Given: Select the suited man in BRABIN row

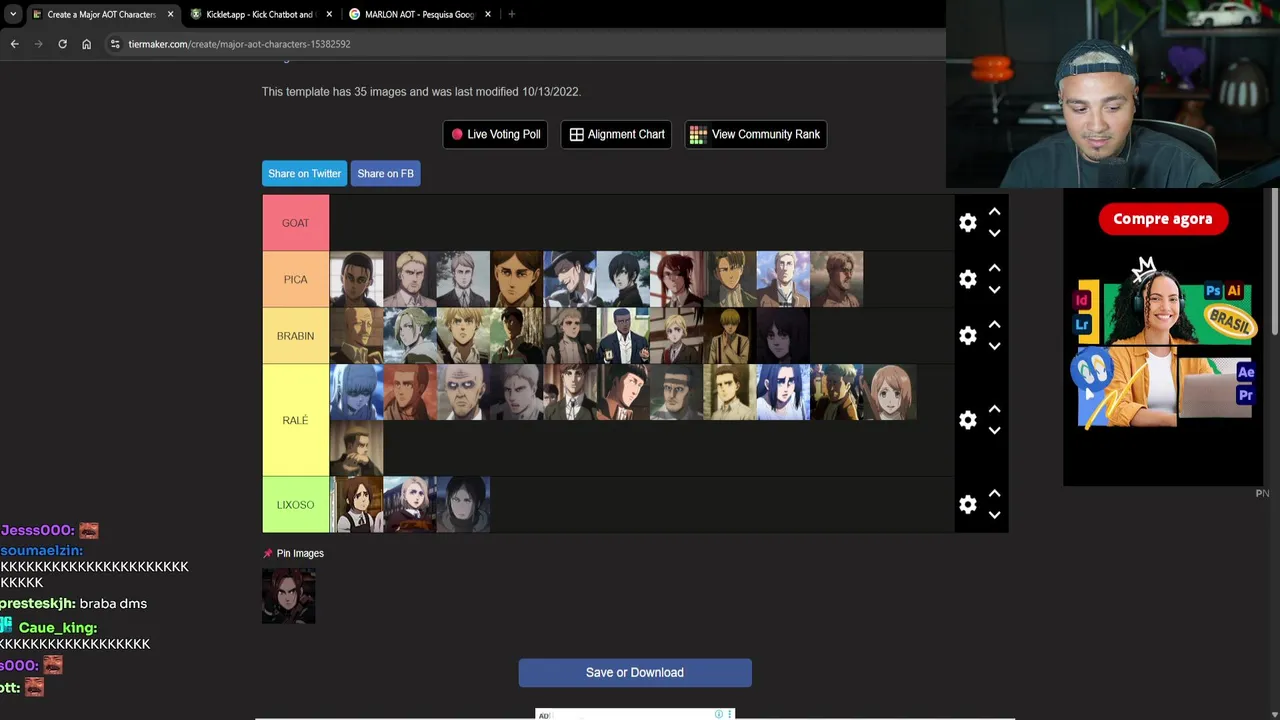Looking at the screenshot, I should click(x=623, y=336).
